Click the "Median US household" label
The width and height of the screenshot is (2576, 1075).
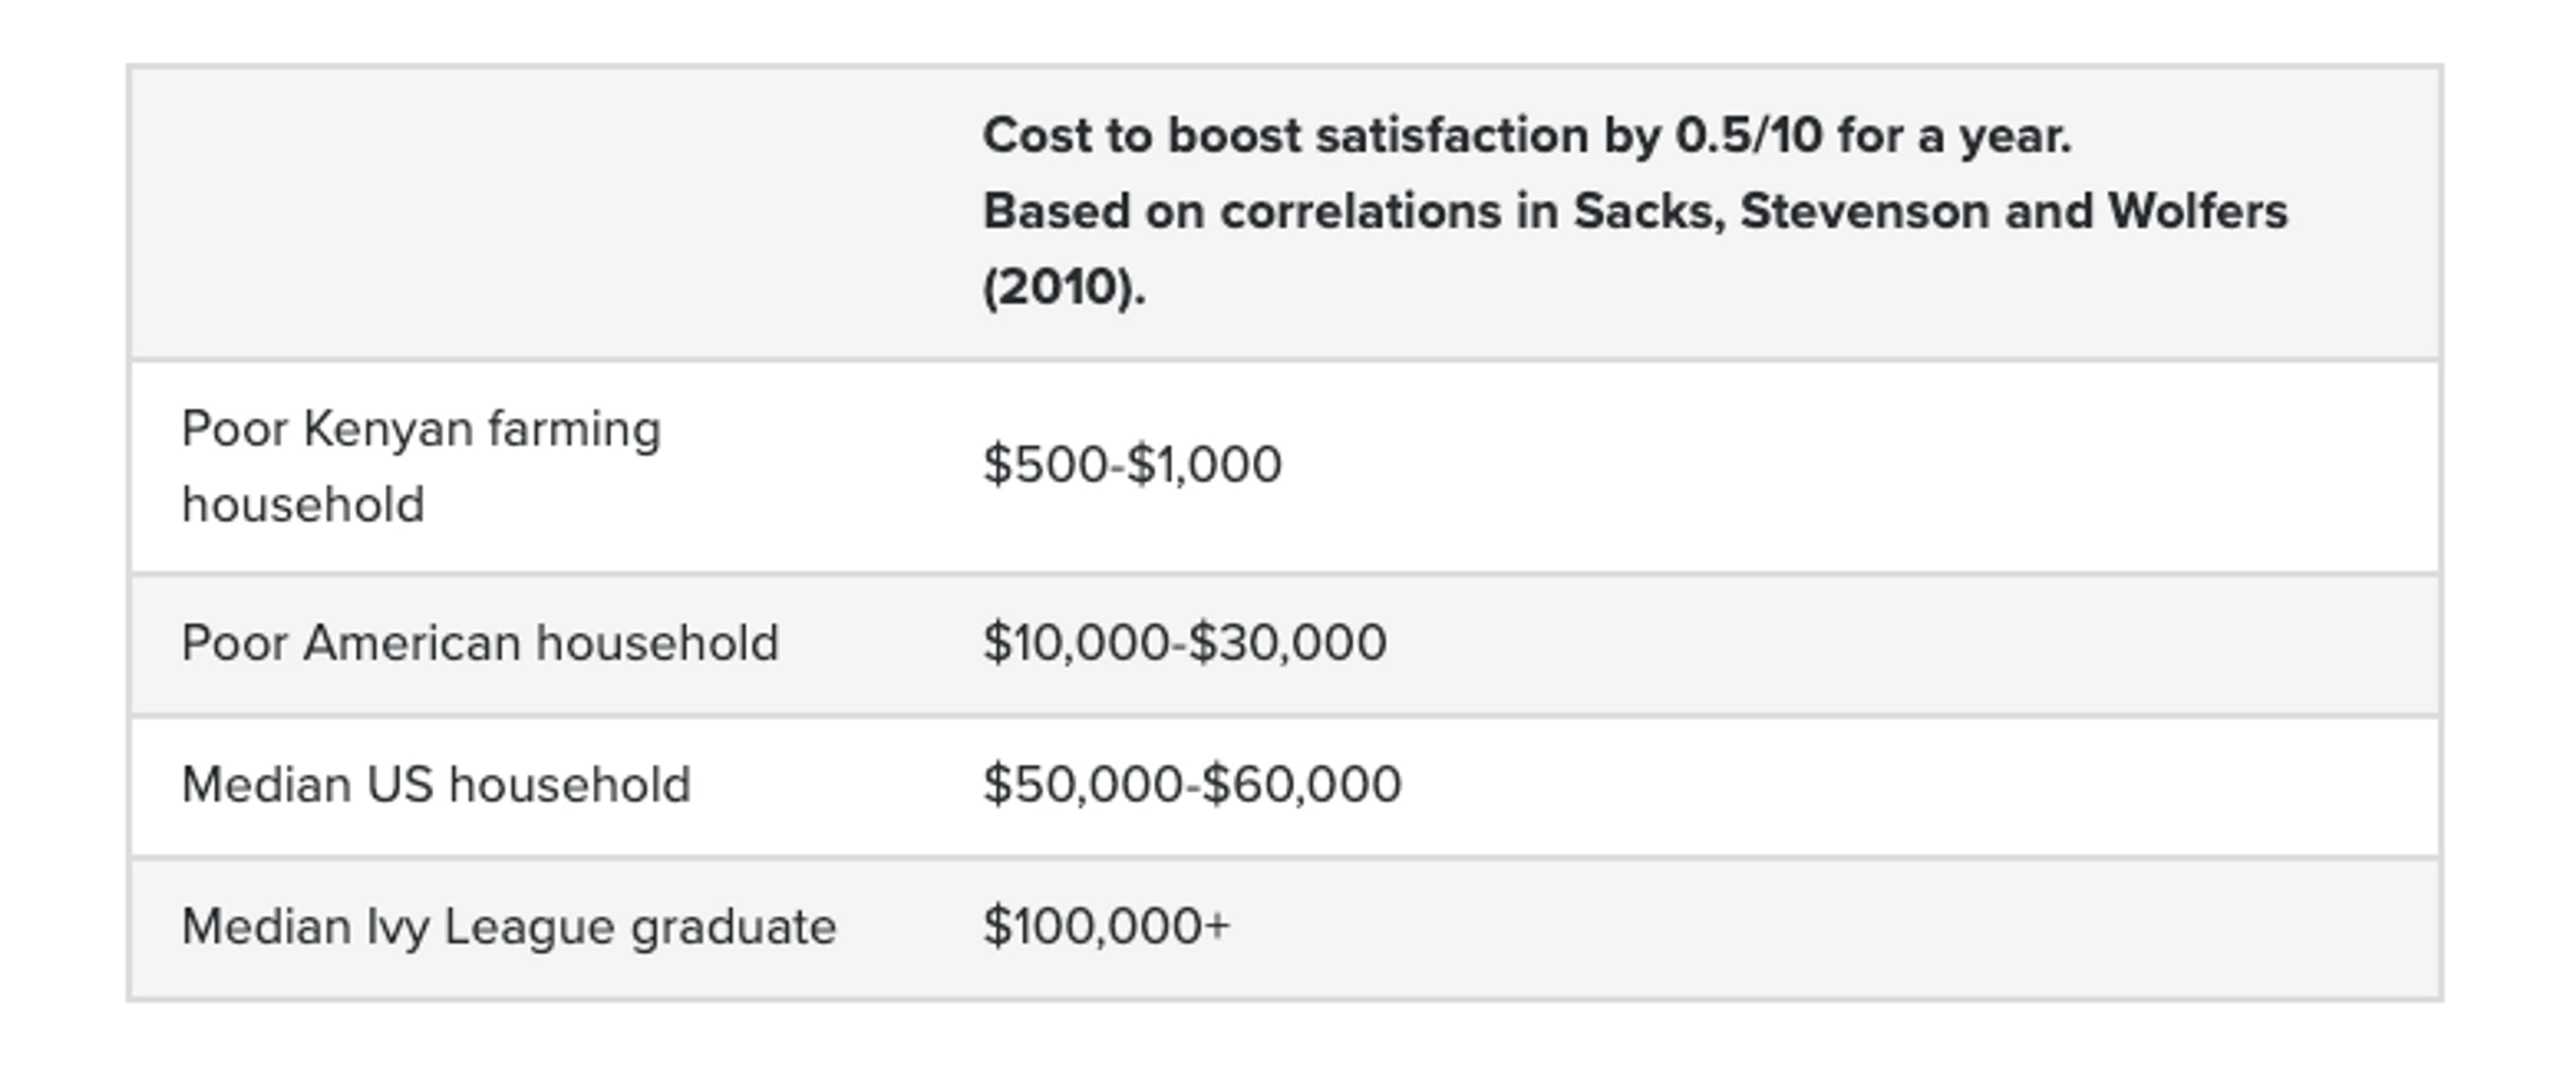436,785
